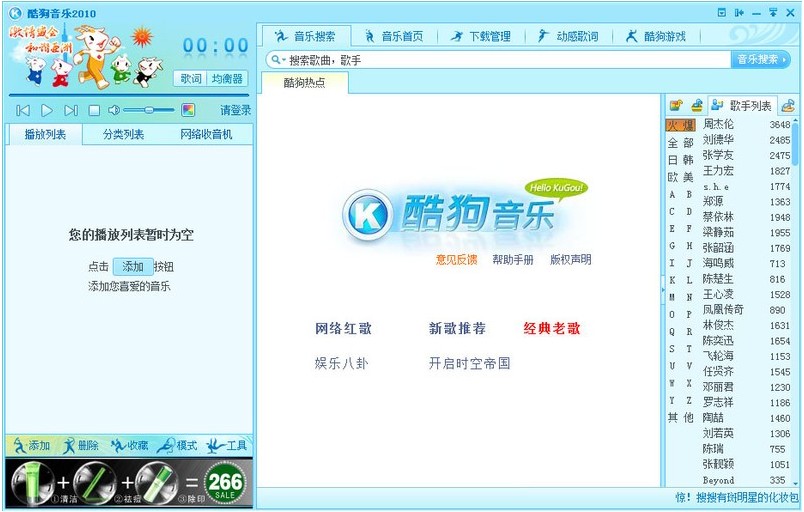The height and width of the screenshot is (512, 804).
Task: Select the 酷狗热点 sub-tab
Action: tap(305, 83)
